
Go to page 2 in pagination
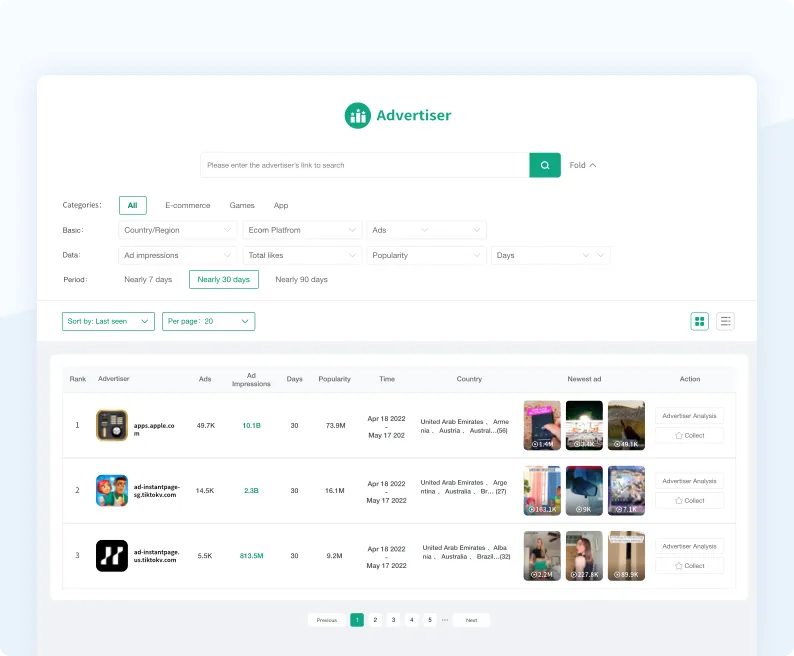(x=375, y=620)
